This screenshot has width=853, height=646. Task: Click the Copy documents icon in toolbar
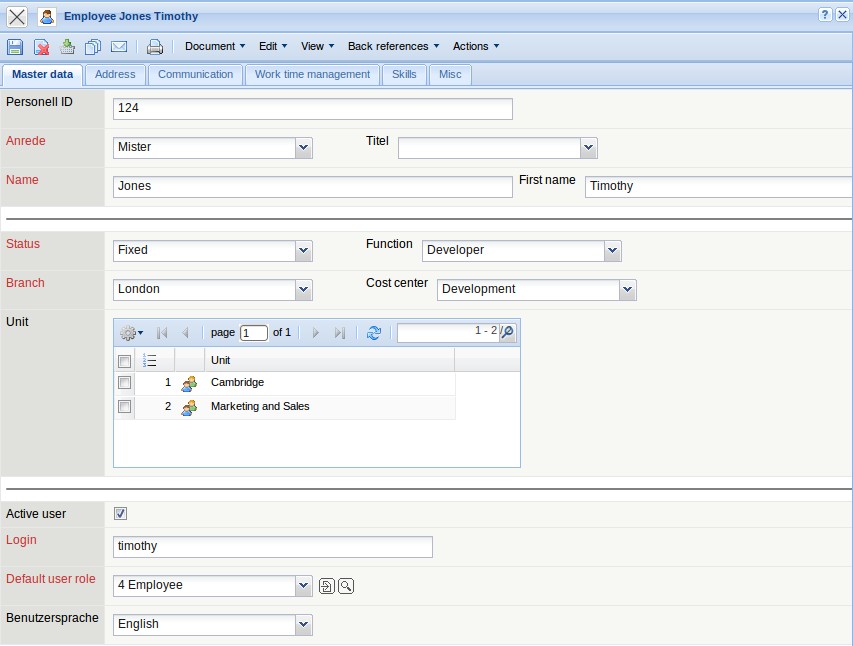tap(93, 47)
